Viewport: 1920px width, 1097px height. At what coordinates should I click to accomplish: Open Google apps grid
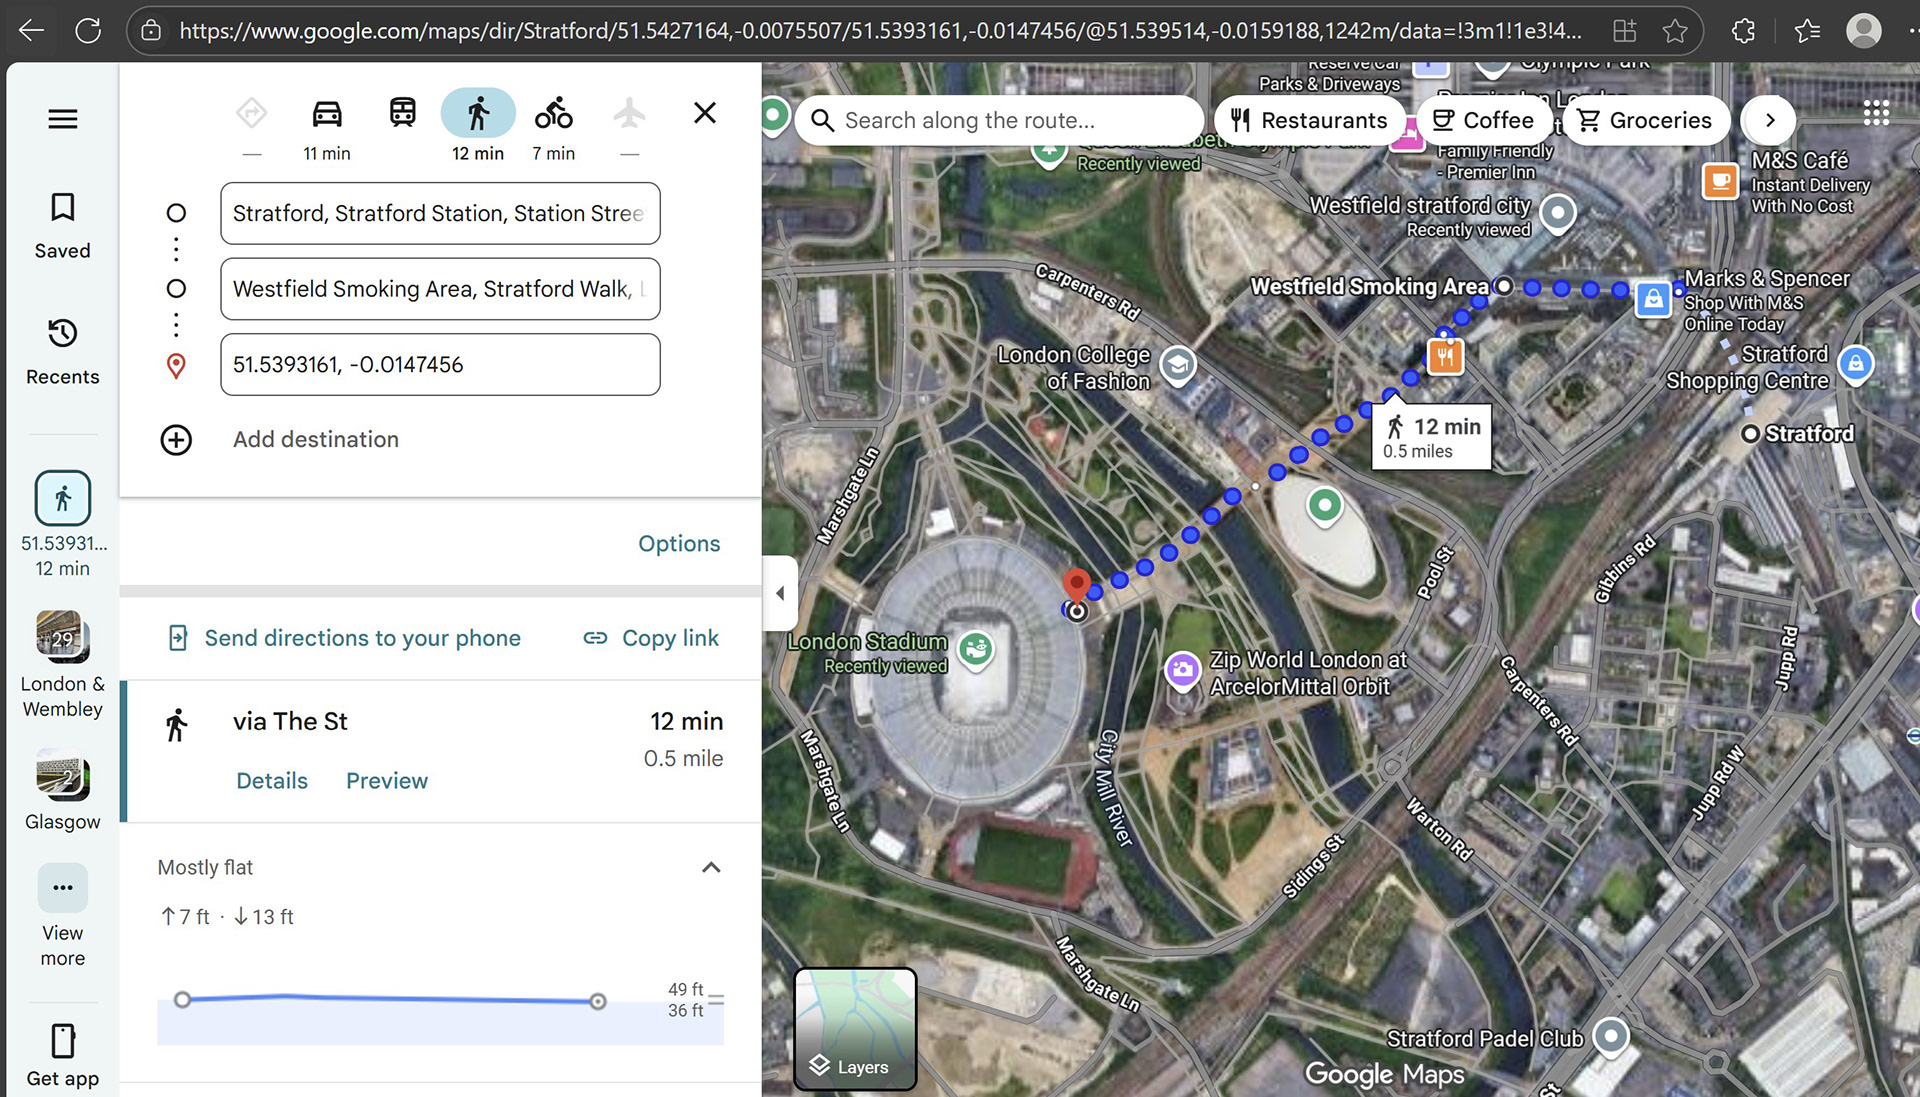(x=1876, y=114)
